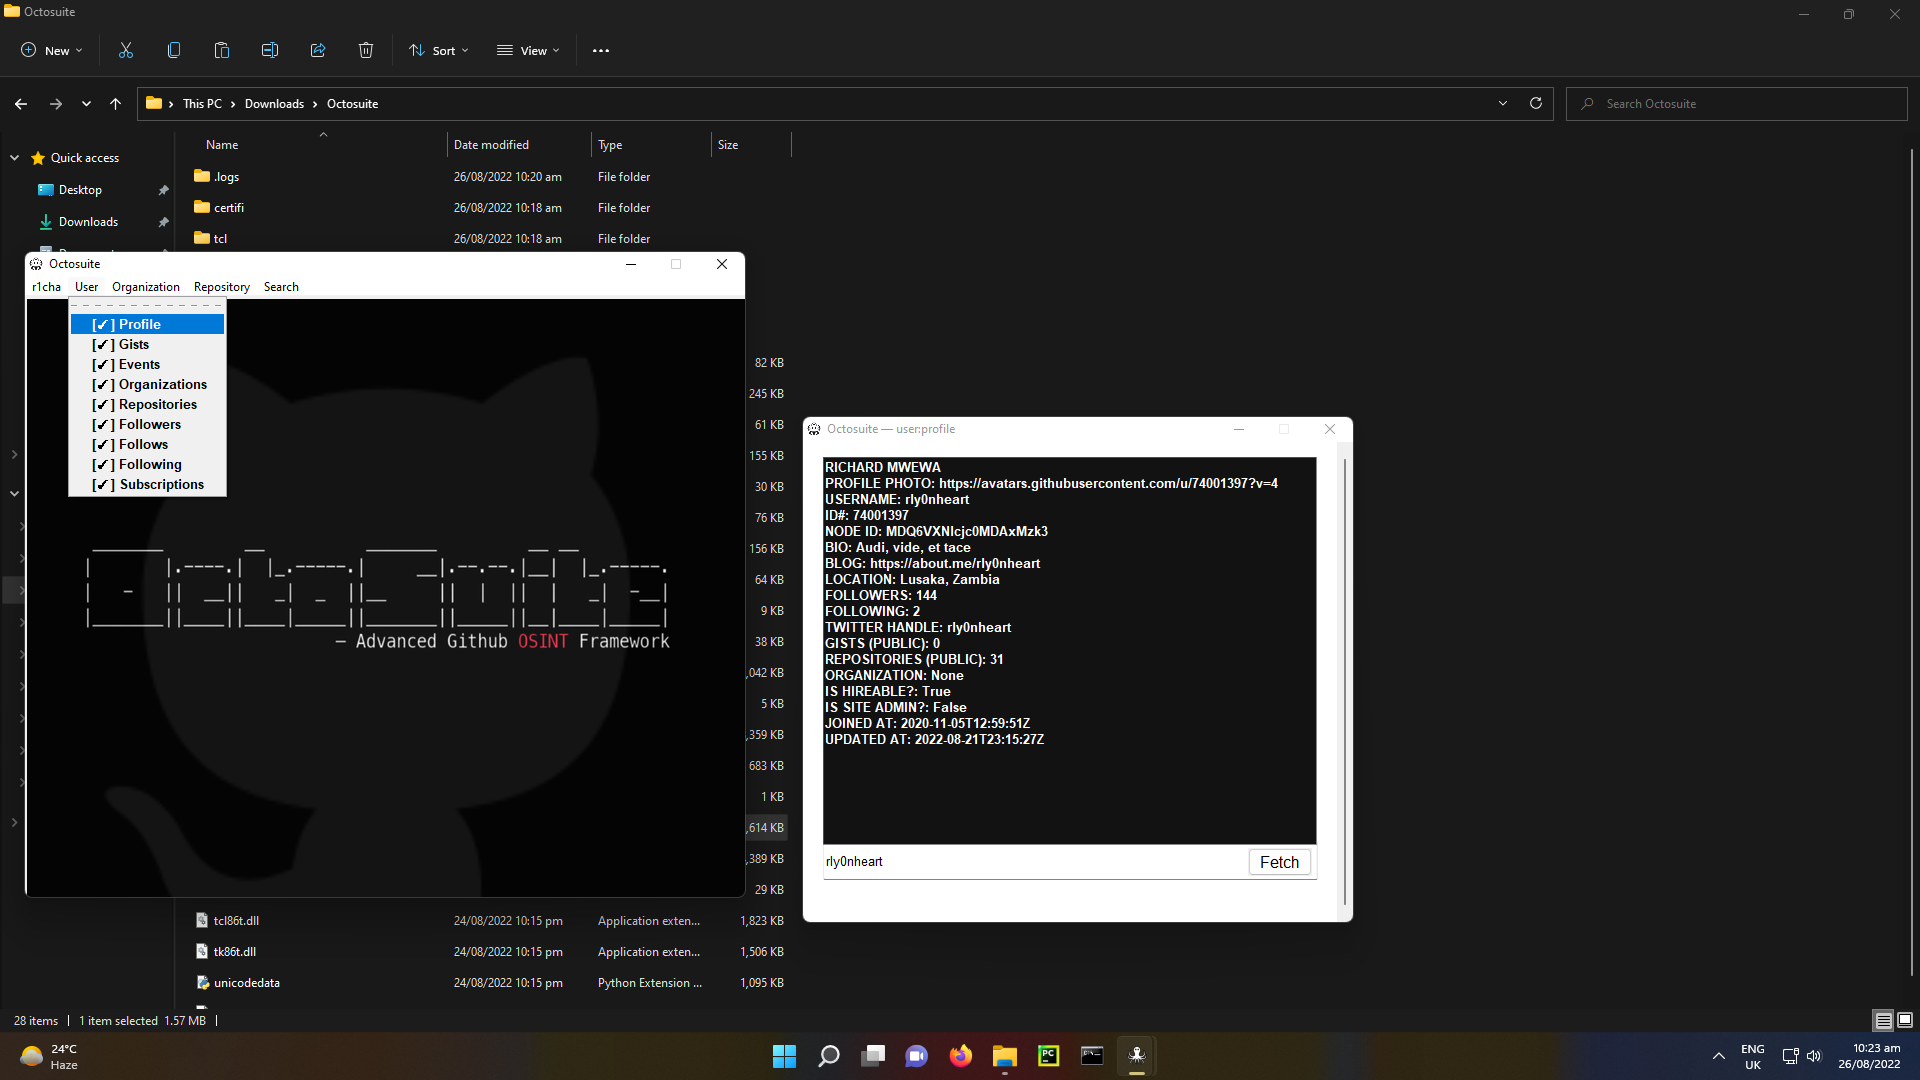
Task: Click the Share icon in Explorer toolbar
Action: [317, 50]
